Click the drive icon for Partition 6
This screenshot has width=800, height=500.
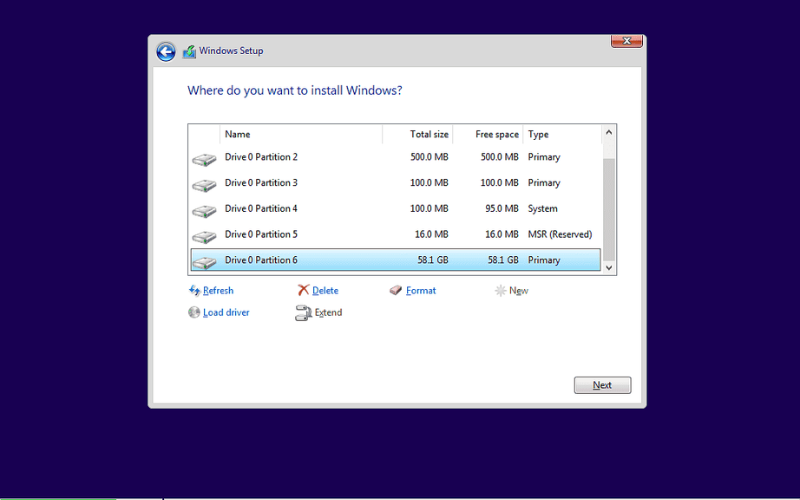[x=204, y=262]
